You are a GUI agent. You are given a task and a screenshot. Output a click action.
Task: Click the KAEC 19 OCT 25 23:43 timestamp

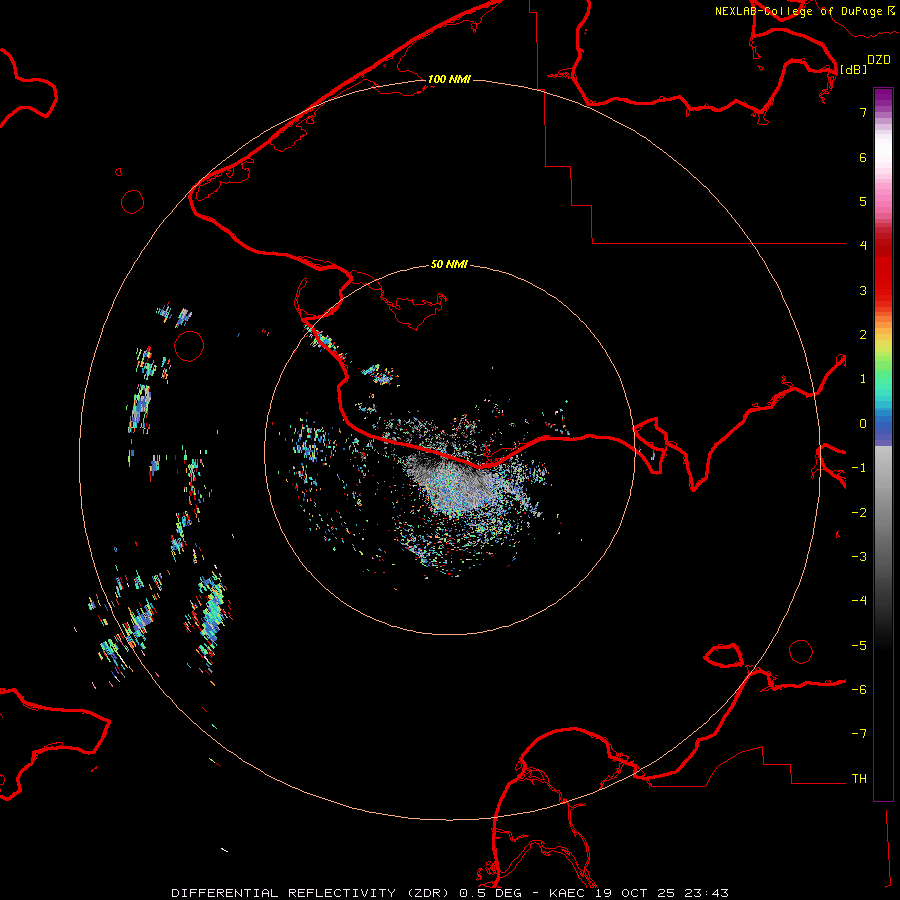click(x=639, y=893)
